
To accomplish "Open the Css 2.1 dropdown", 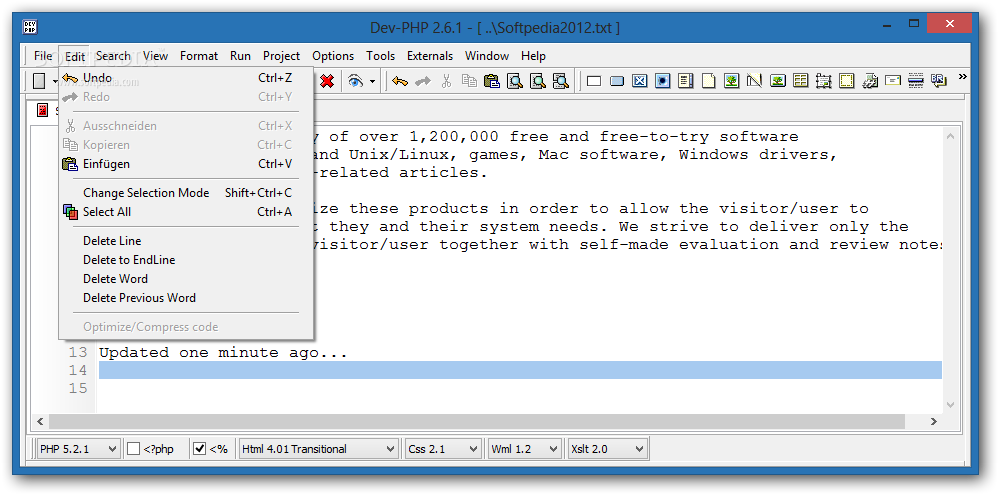I will point(443,448).
